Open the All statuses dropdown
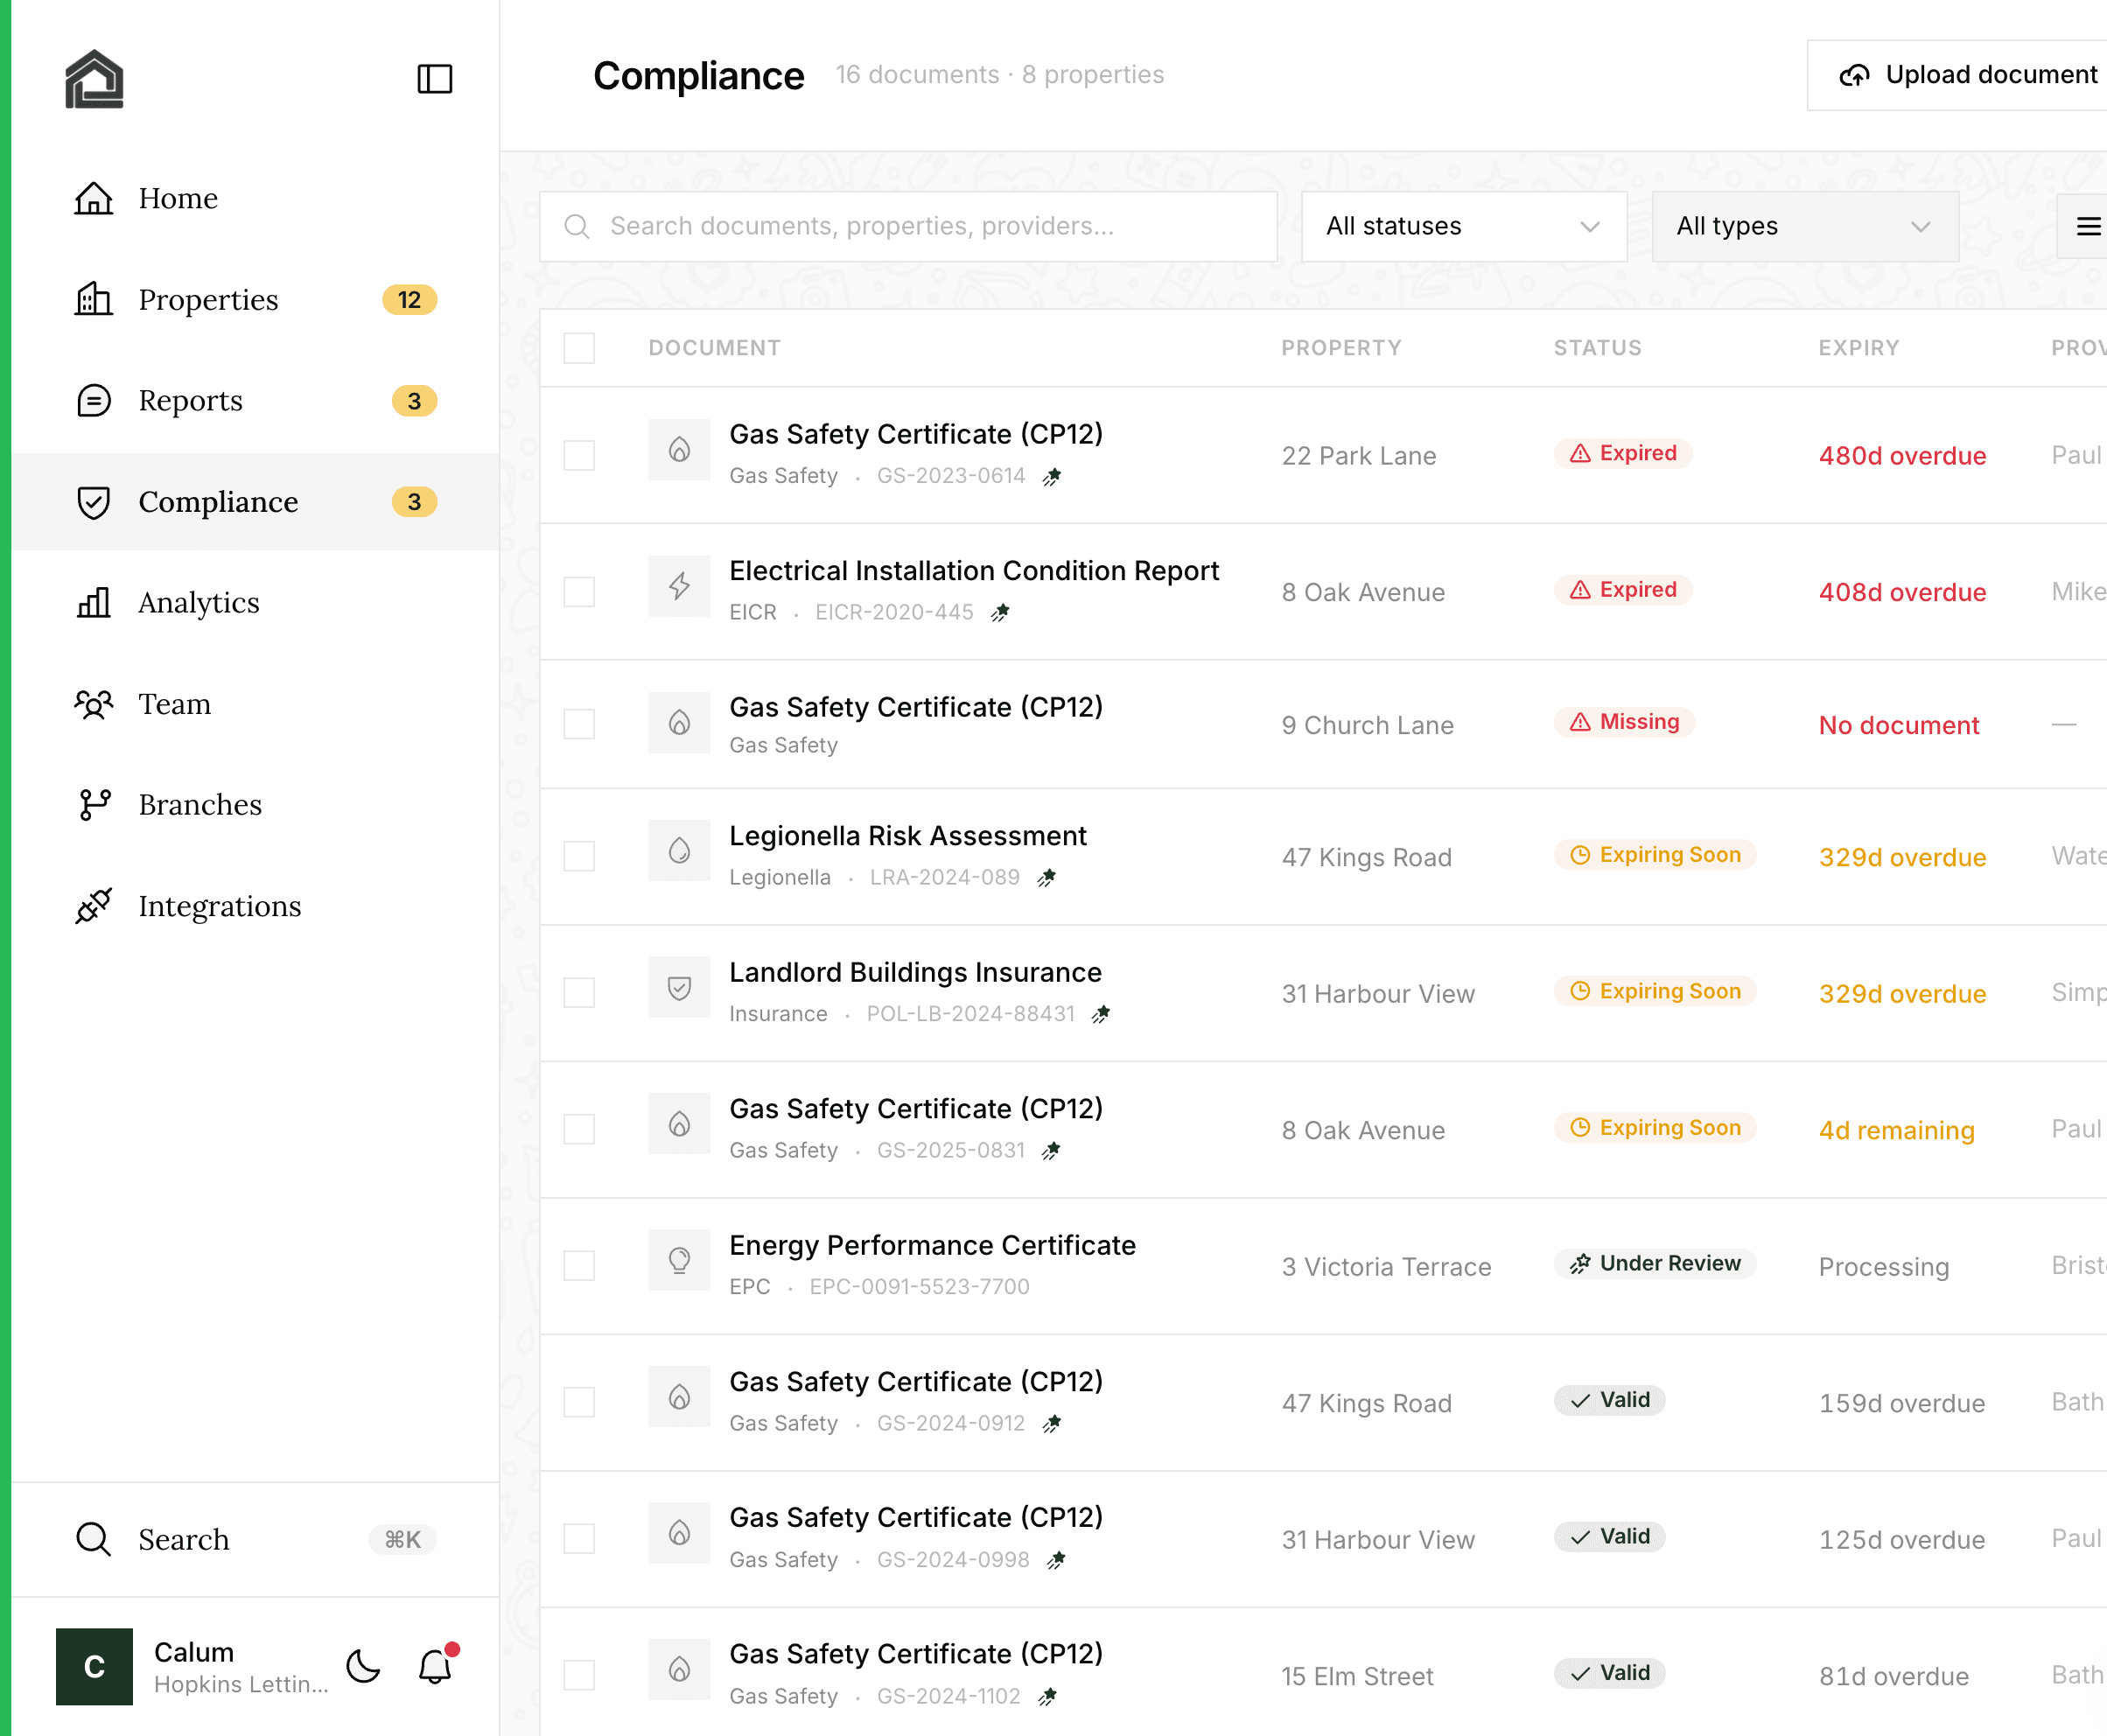Viewport: 2107px width, 1736px height. [1463, 226]
